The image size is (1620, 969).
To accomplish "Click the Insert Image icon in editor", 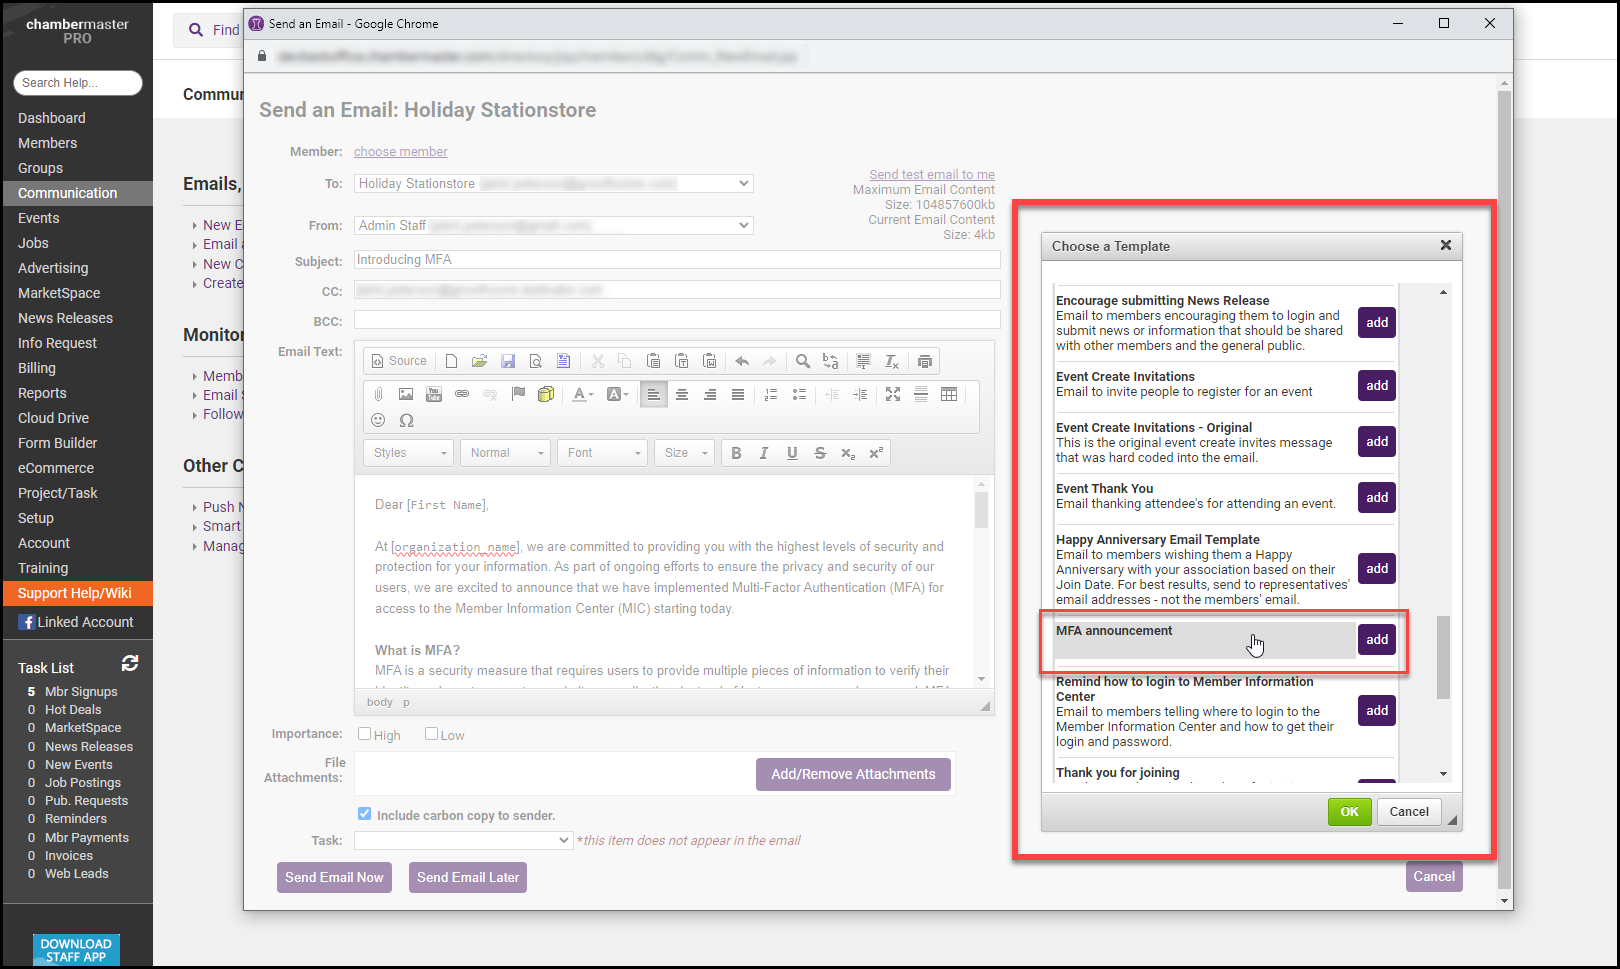I will (406, 394).
